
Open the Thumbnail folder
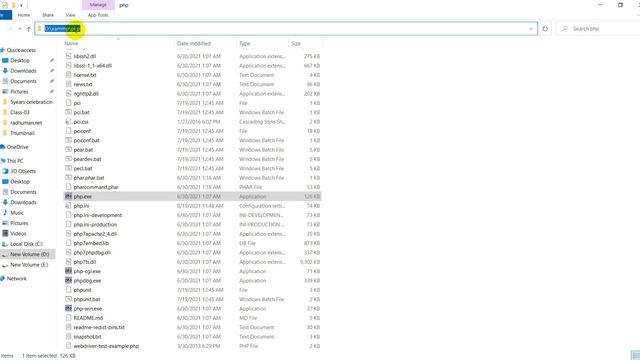[22, 133]
